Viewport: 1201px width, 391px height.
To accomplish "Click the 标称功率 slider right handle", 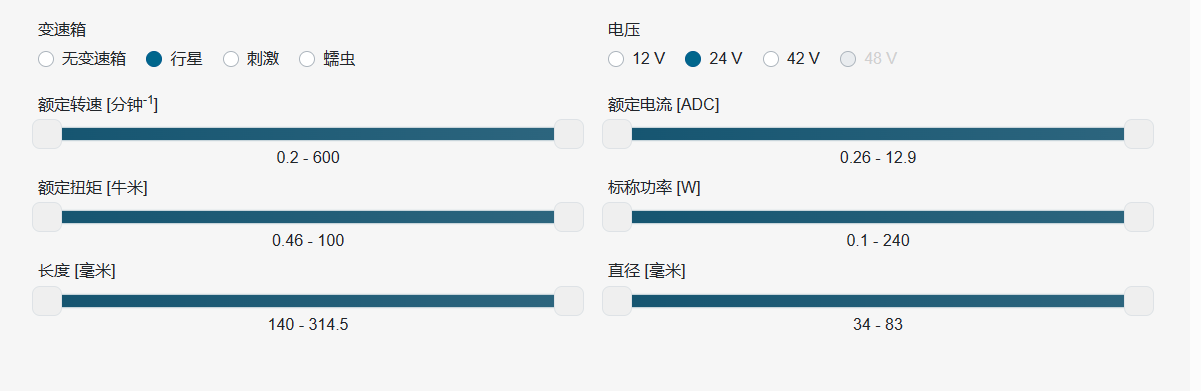I will pos(1139,217).
